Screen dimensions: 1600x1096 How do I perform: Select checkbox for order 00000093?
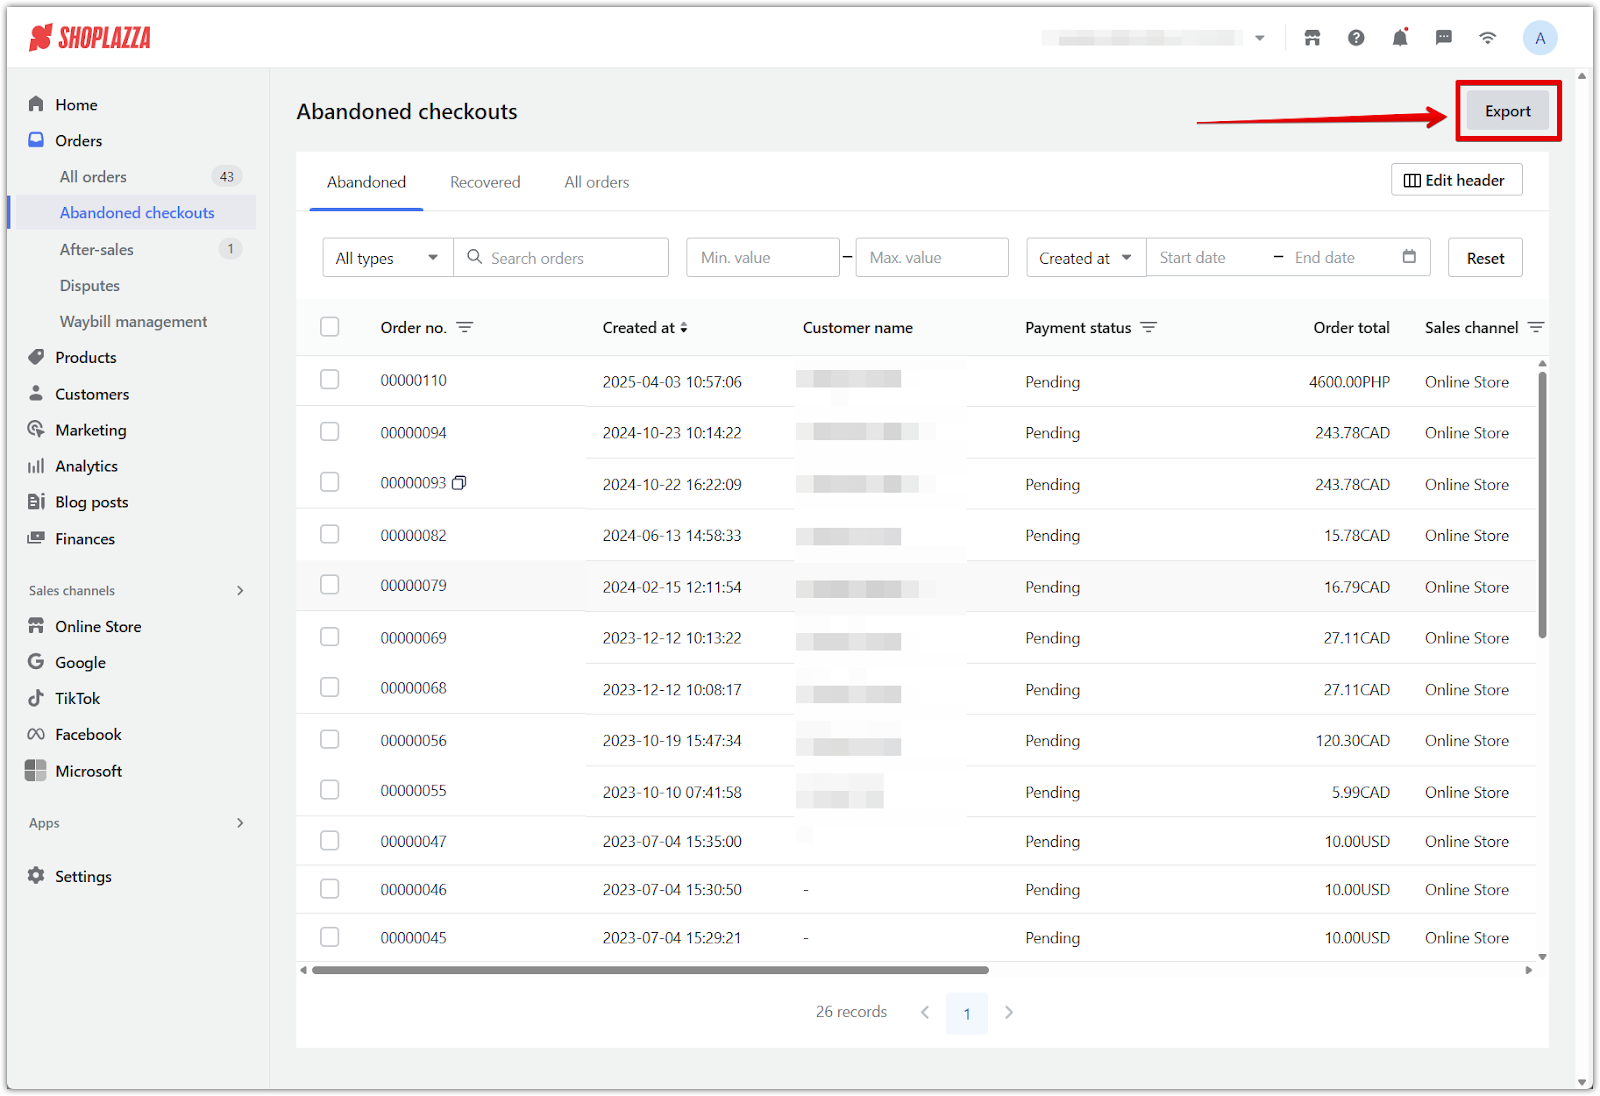(330, 482)
